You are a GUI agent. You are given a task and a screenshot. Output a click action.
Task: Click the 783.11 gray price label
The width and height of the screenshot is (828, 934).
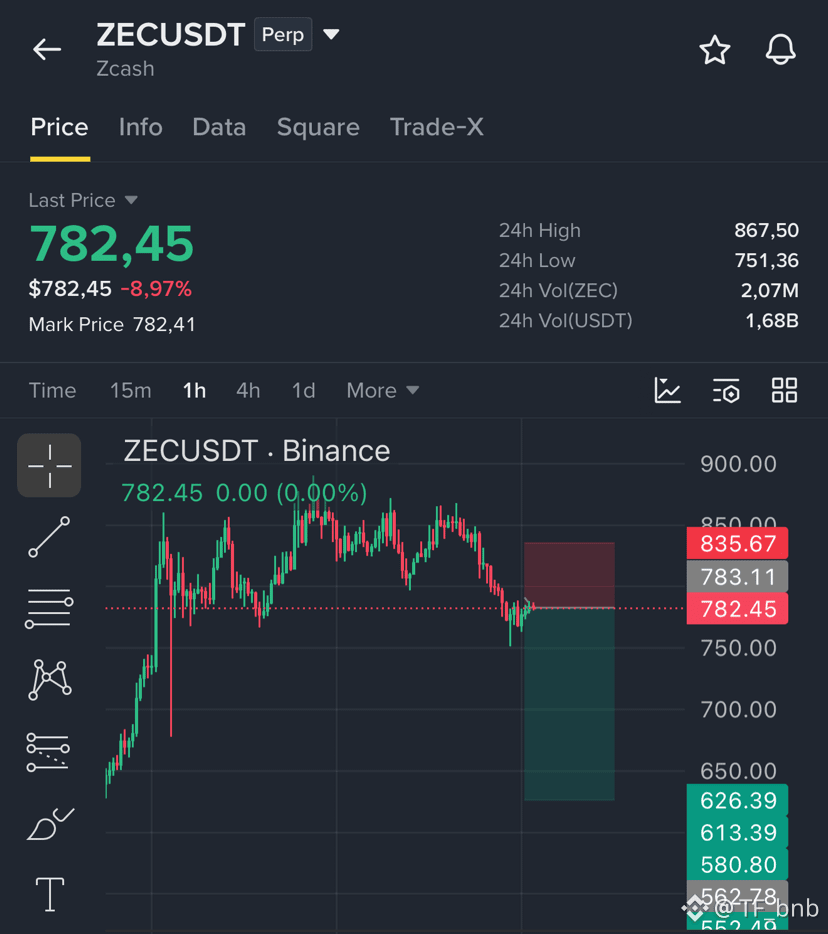[737, 577]
